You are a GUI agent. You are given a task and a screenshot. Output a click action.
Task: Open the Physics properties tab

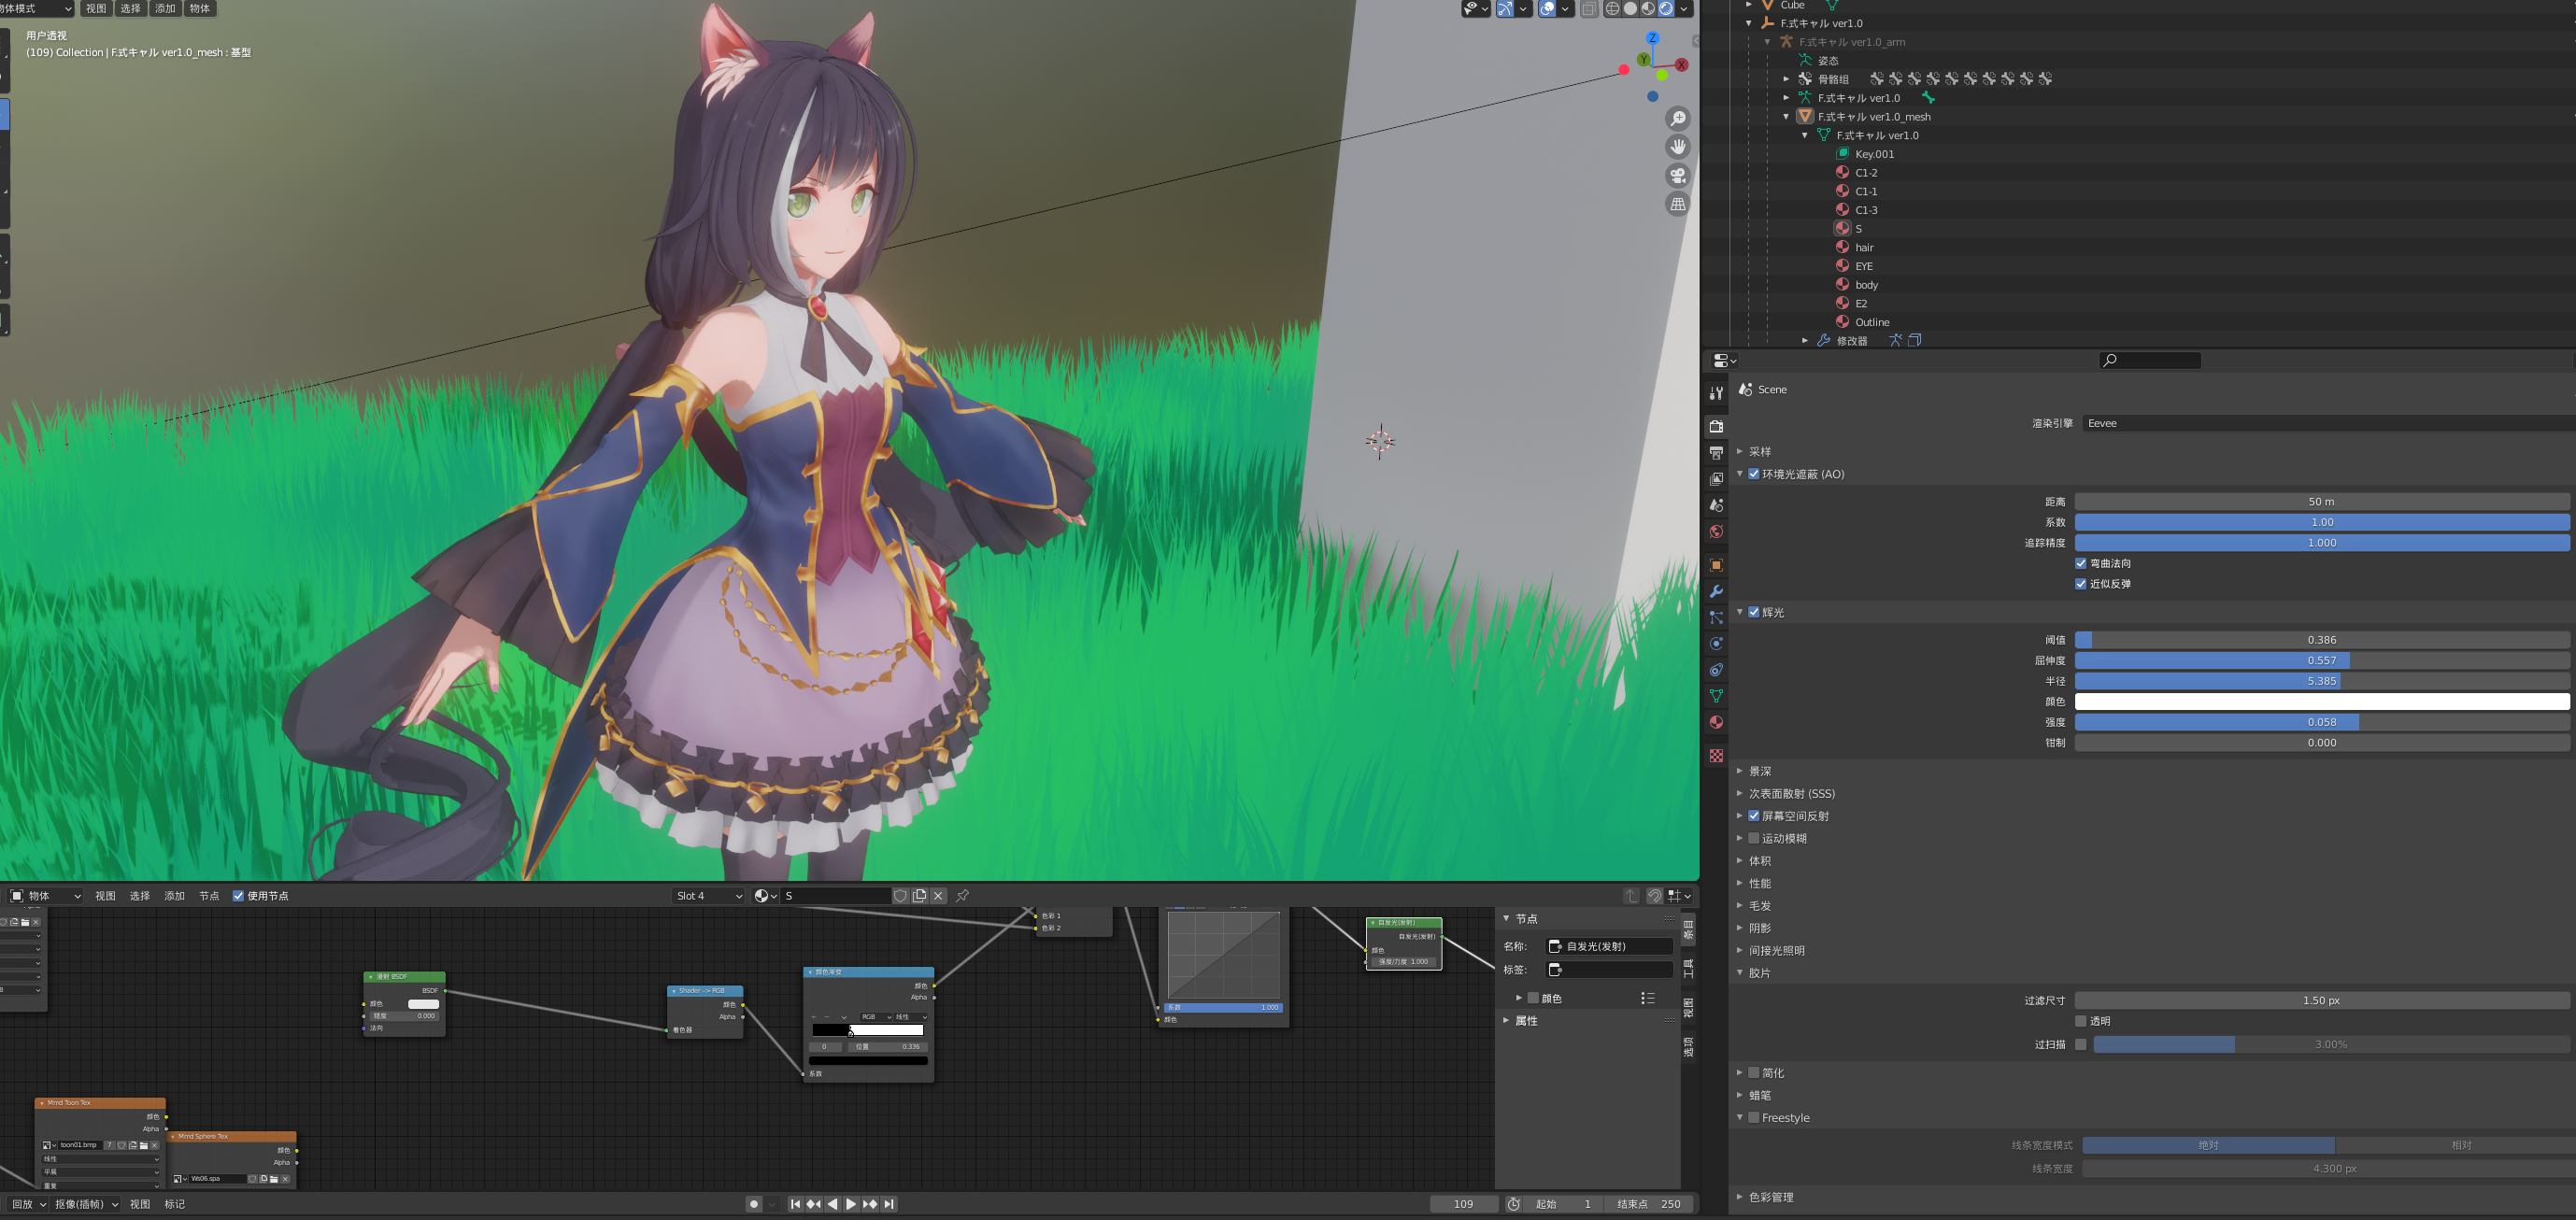point(1716,643)
